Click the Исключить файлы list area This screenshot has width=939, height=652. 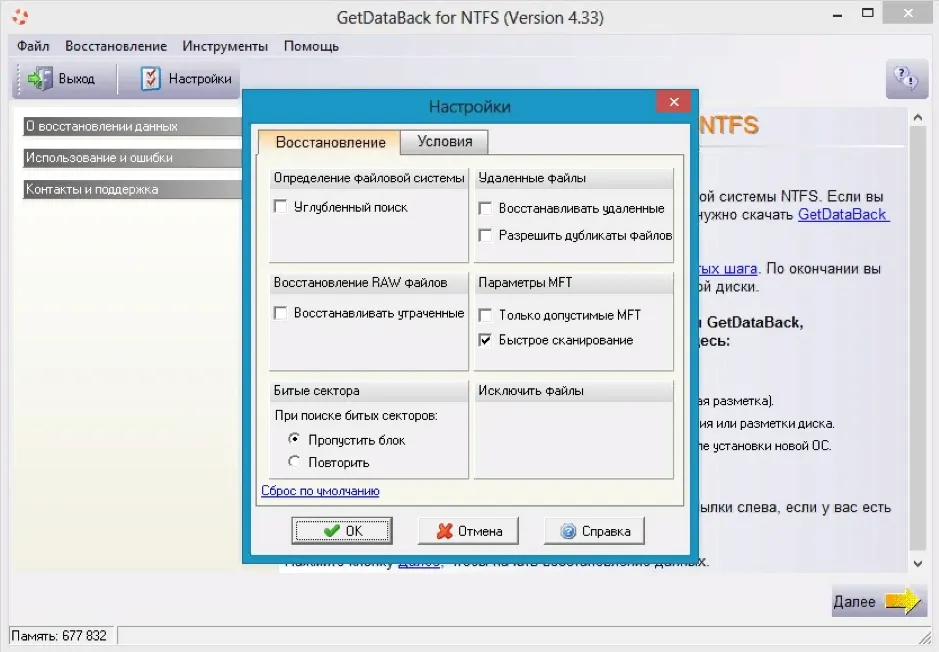(x=574, y=439)
